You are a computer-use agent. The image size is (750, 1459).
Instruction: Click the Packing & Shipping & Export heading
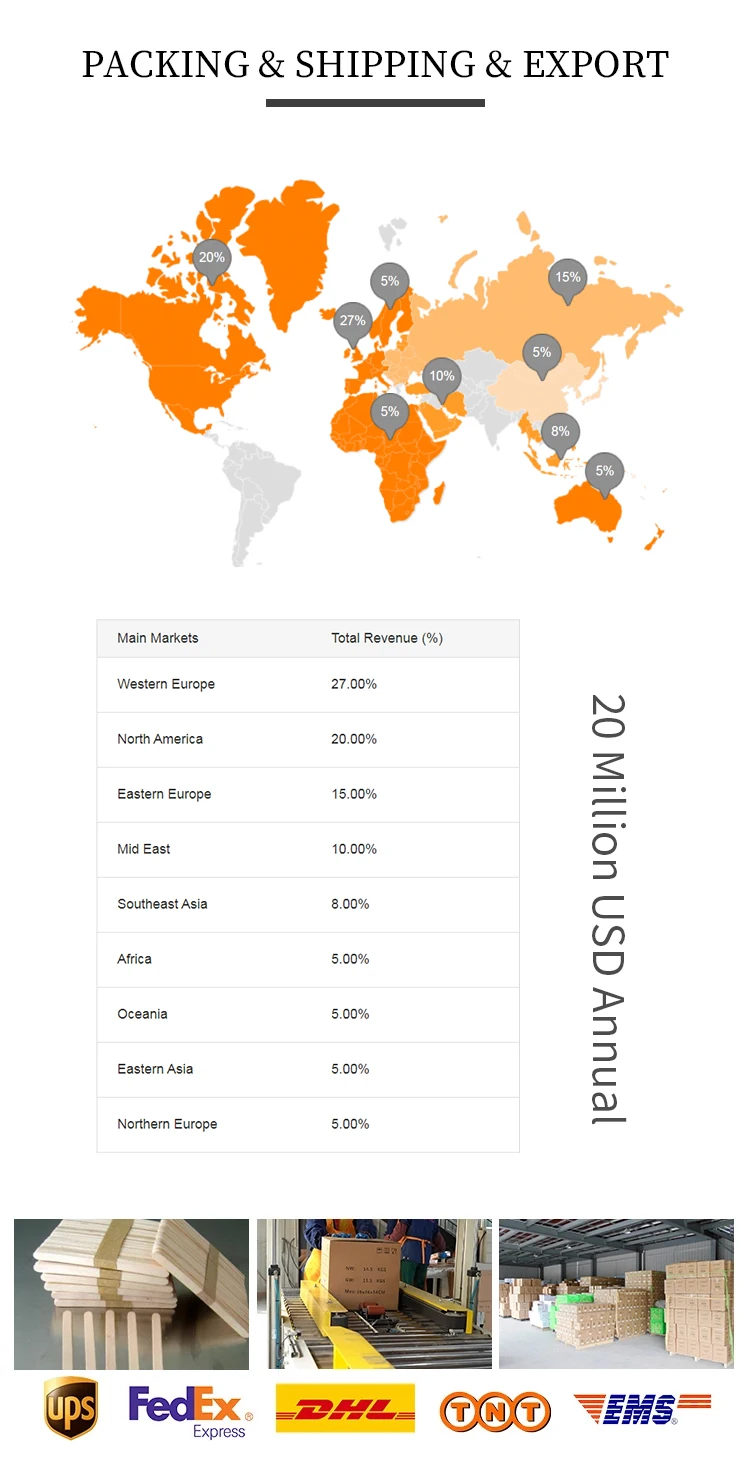click(375, 65)
